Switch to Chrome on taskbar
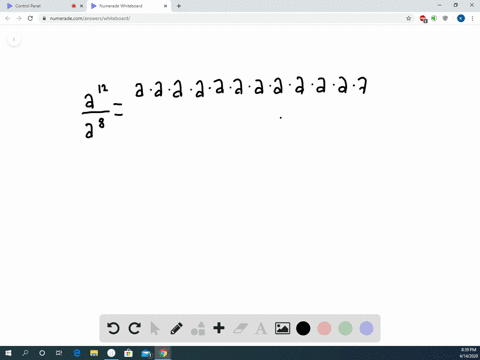This screenshot has height=360, width=480. pos(163,353)
